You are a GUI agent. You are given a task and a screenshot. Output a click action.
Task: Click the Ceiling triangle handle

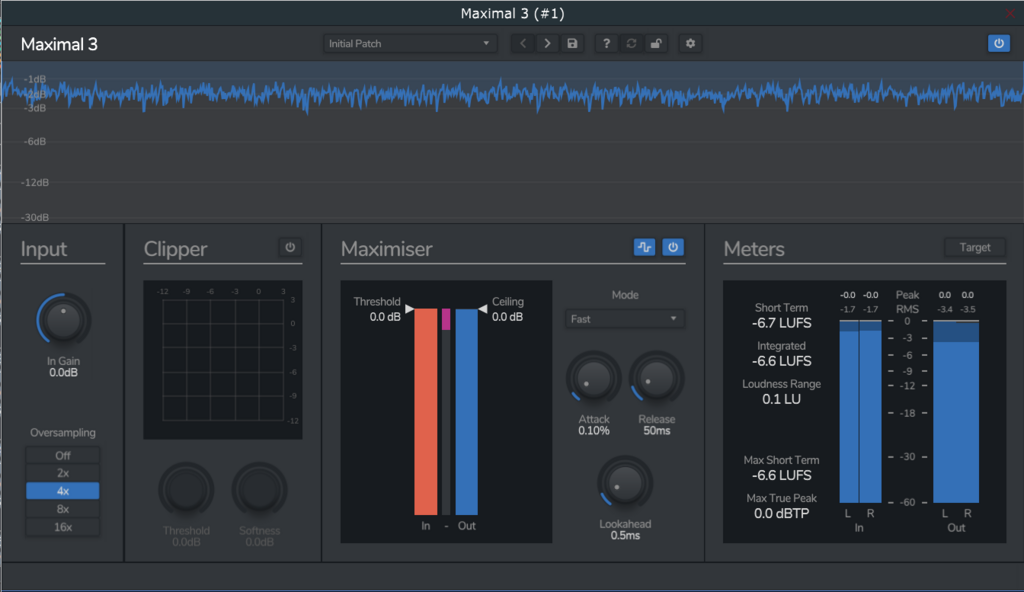click(483, 308)
